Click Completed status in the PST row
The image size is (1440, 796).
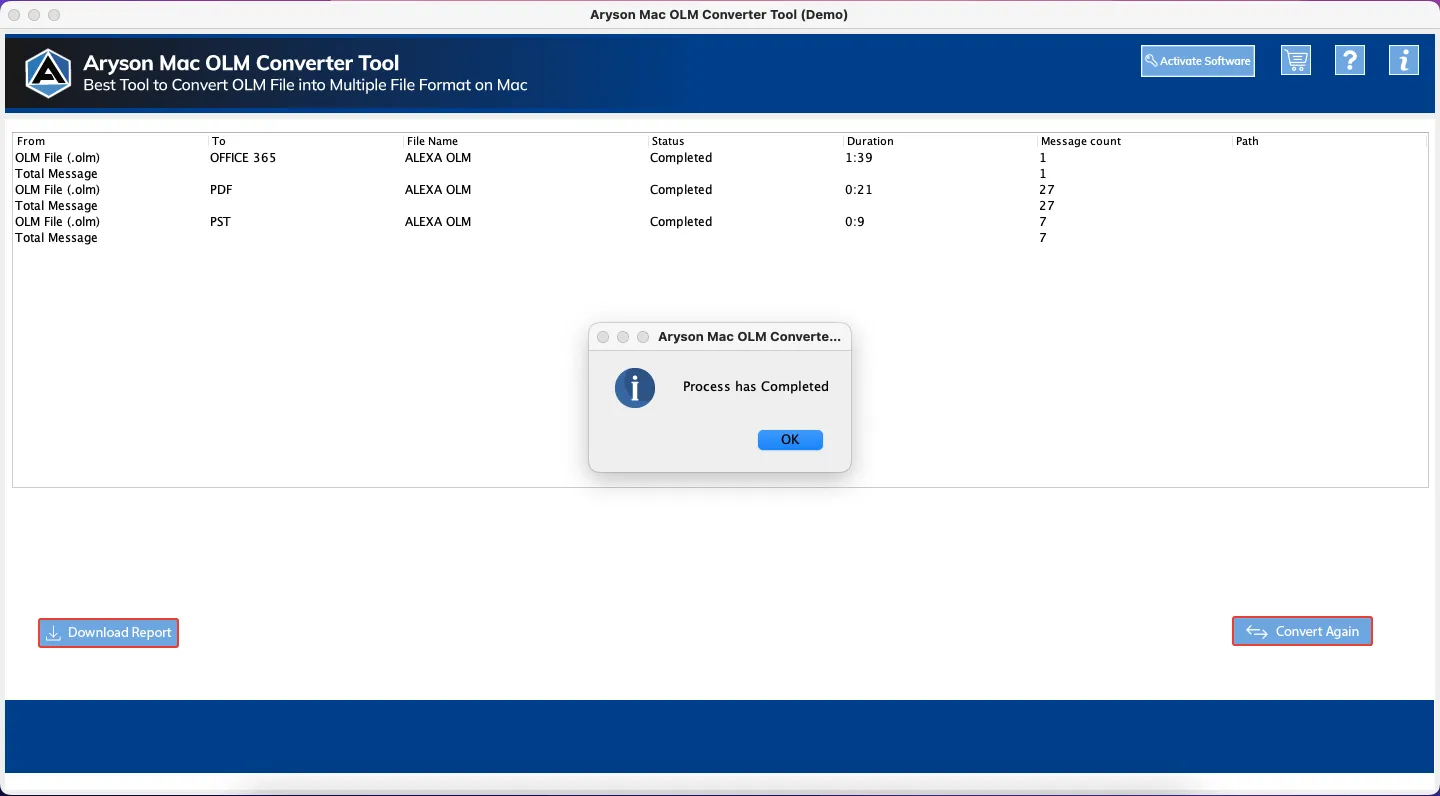pyautogui.click(x=681, y=222)
